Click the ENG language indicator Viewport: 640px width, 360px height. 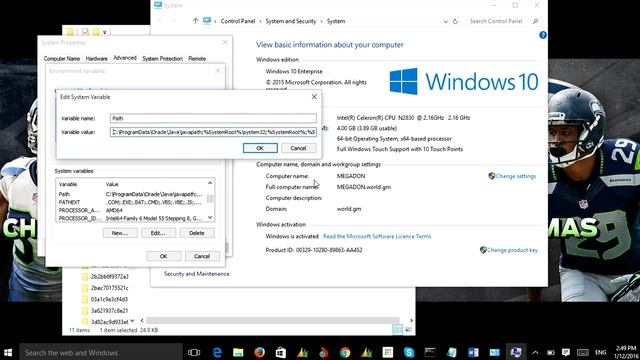600,353
